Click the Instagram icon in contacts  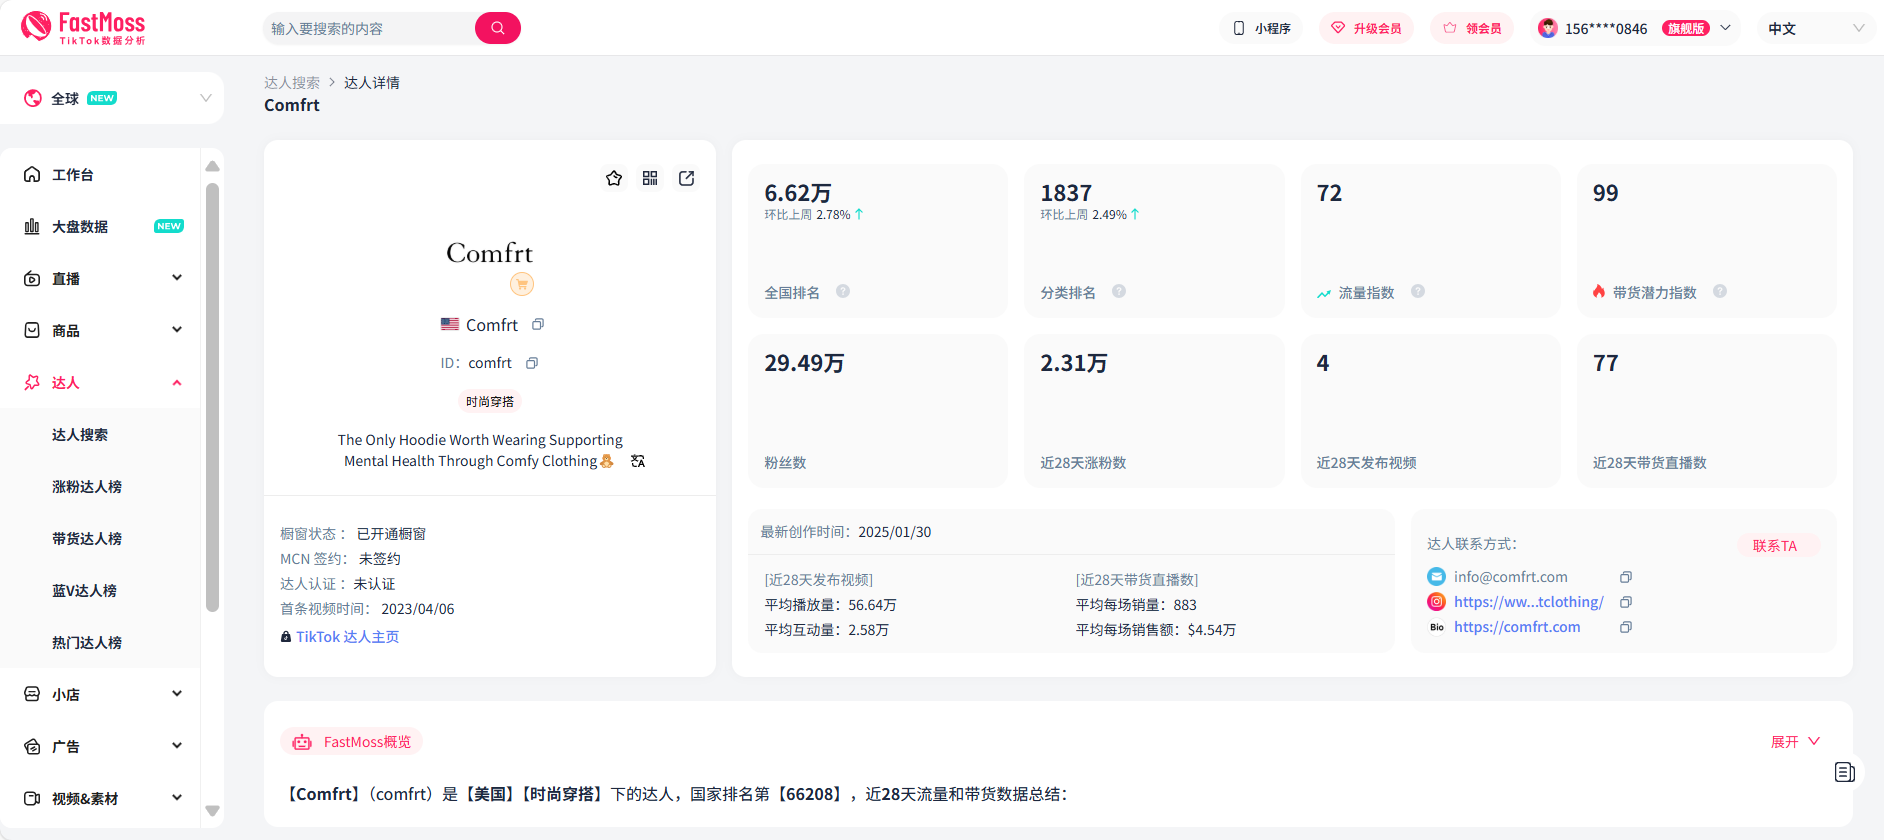pos(1436,602)
